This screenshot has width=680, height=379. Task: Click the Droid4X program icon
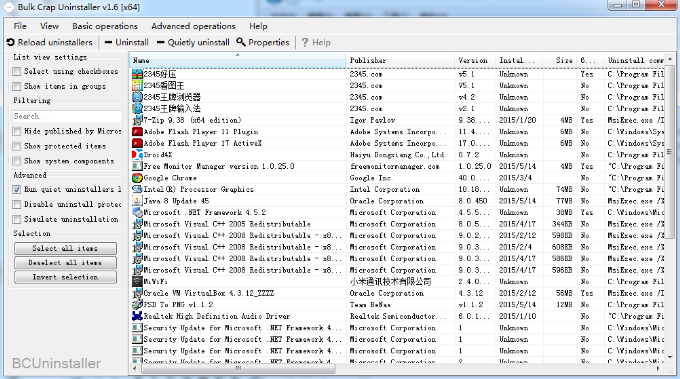[x=137, y=155]
